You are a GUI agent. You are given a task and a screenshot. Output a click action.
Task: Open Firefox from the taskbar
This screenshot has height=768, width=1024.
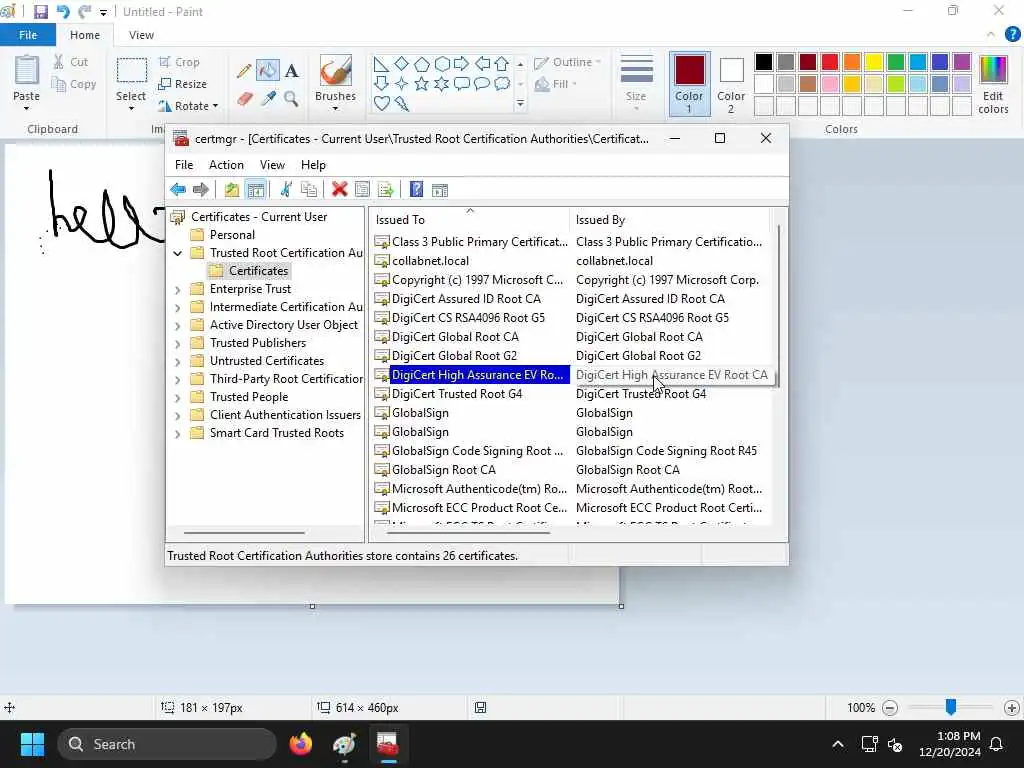[x=301, y=744]
